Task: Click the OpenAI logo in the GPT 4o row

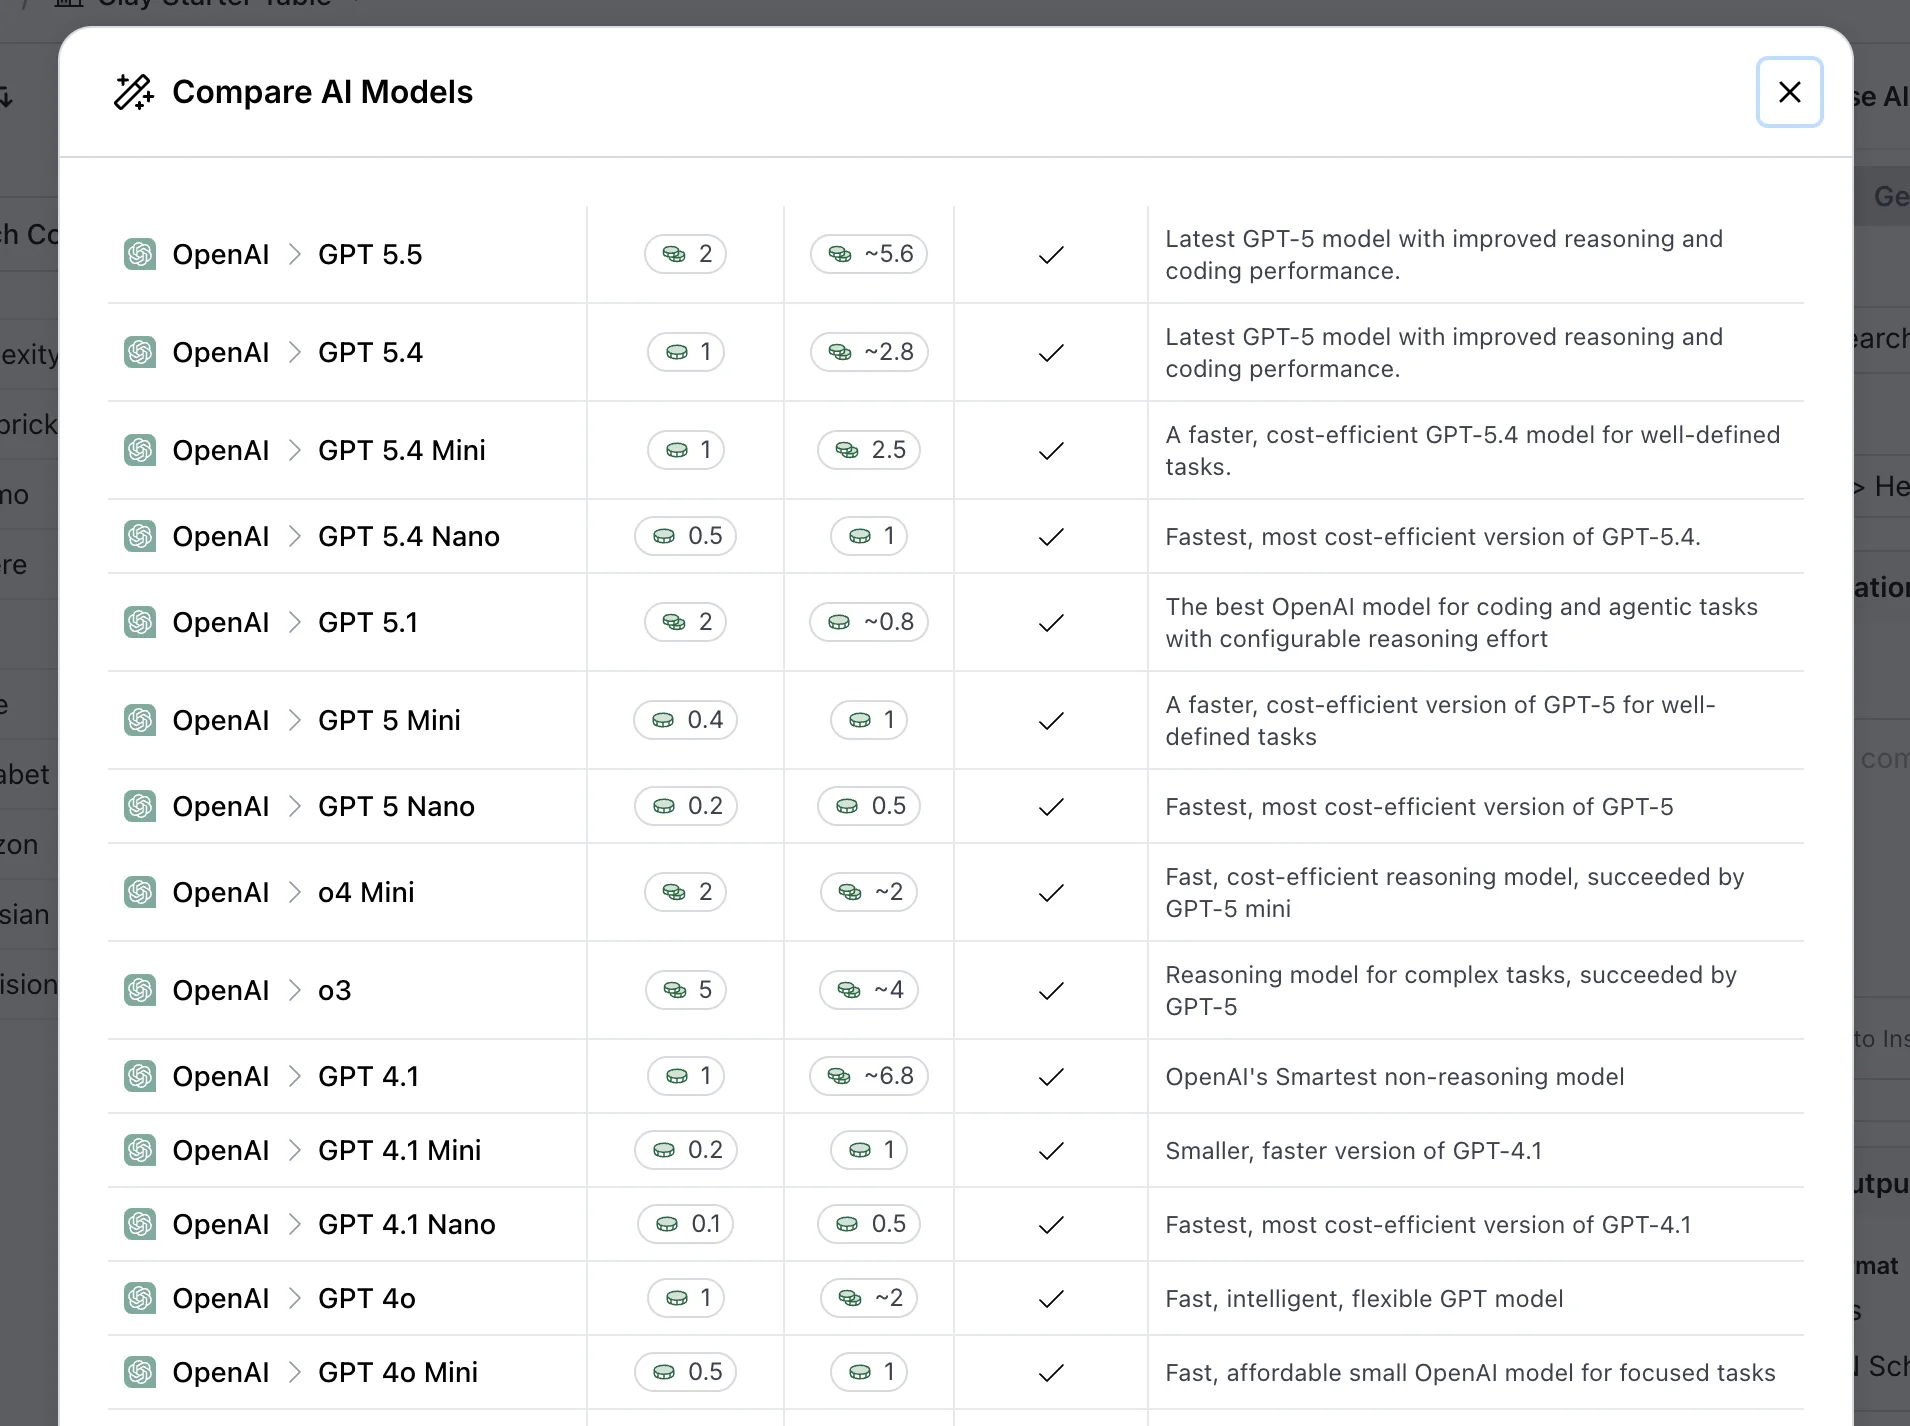Action: (x=140, y=1298)
